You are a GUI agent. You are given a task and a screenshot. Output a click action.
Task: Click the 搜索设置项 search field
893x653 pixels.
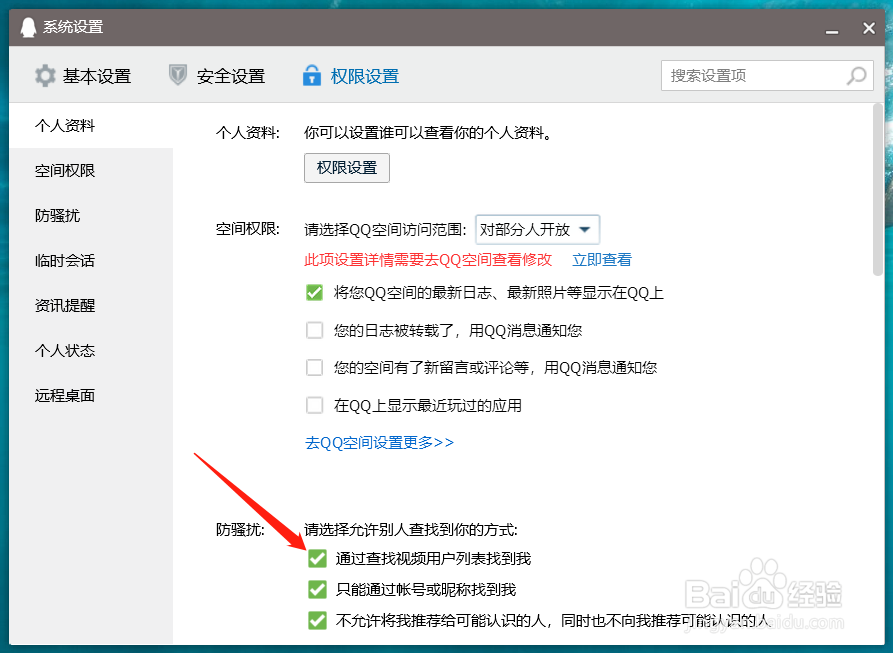(x=767, y=76)
